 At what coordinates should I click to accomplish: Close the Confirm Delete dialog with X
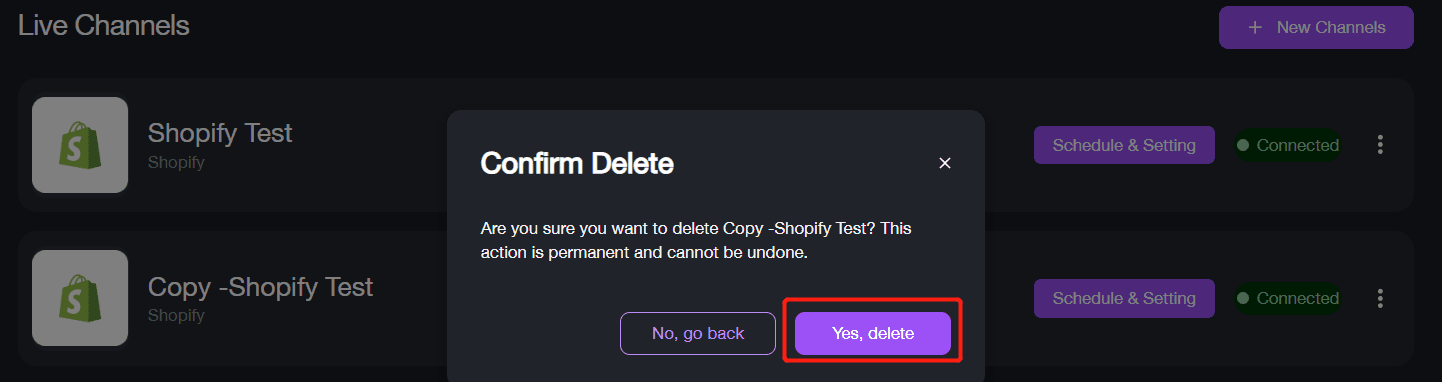944,163
